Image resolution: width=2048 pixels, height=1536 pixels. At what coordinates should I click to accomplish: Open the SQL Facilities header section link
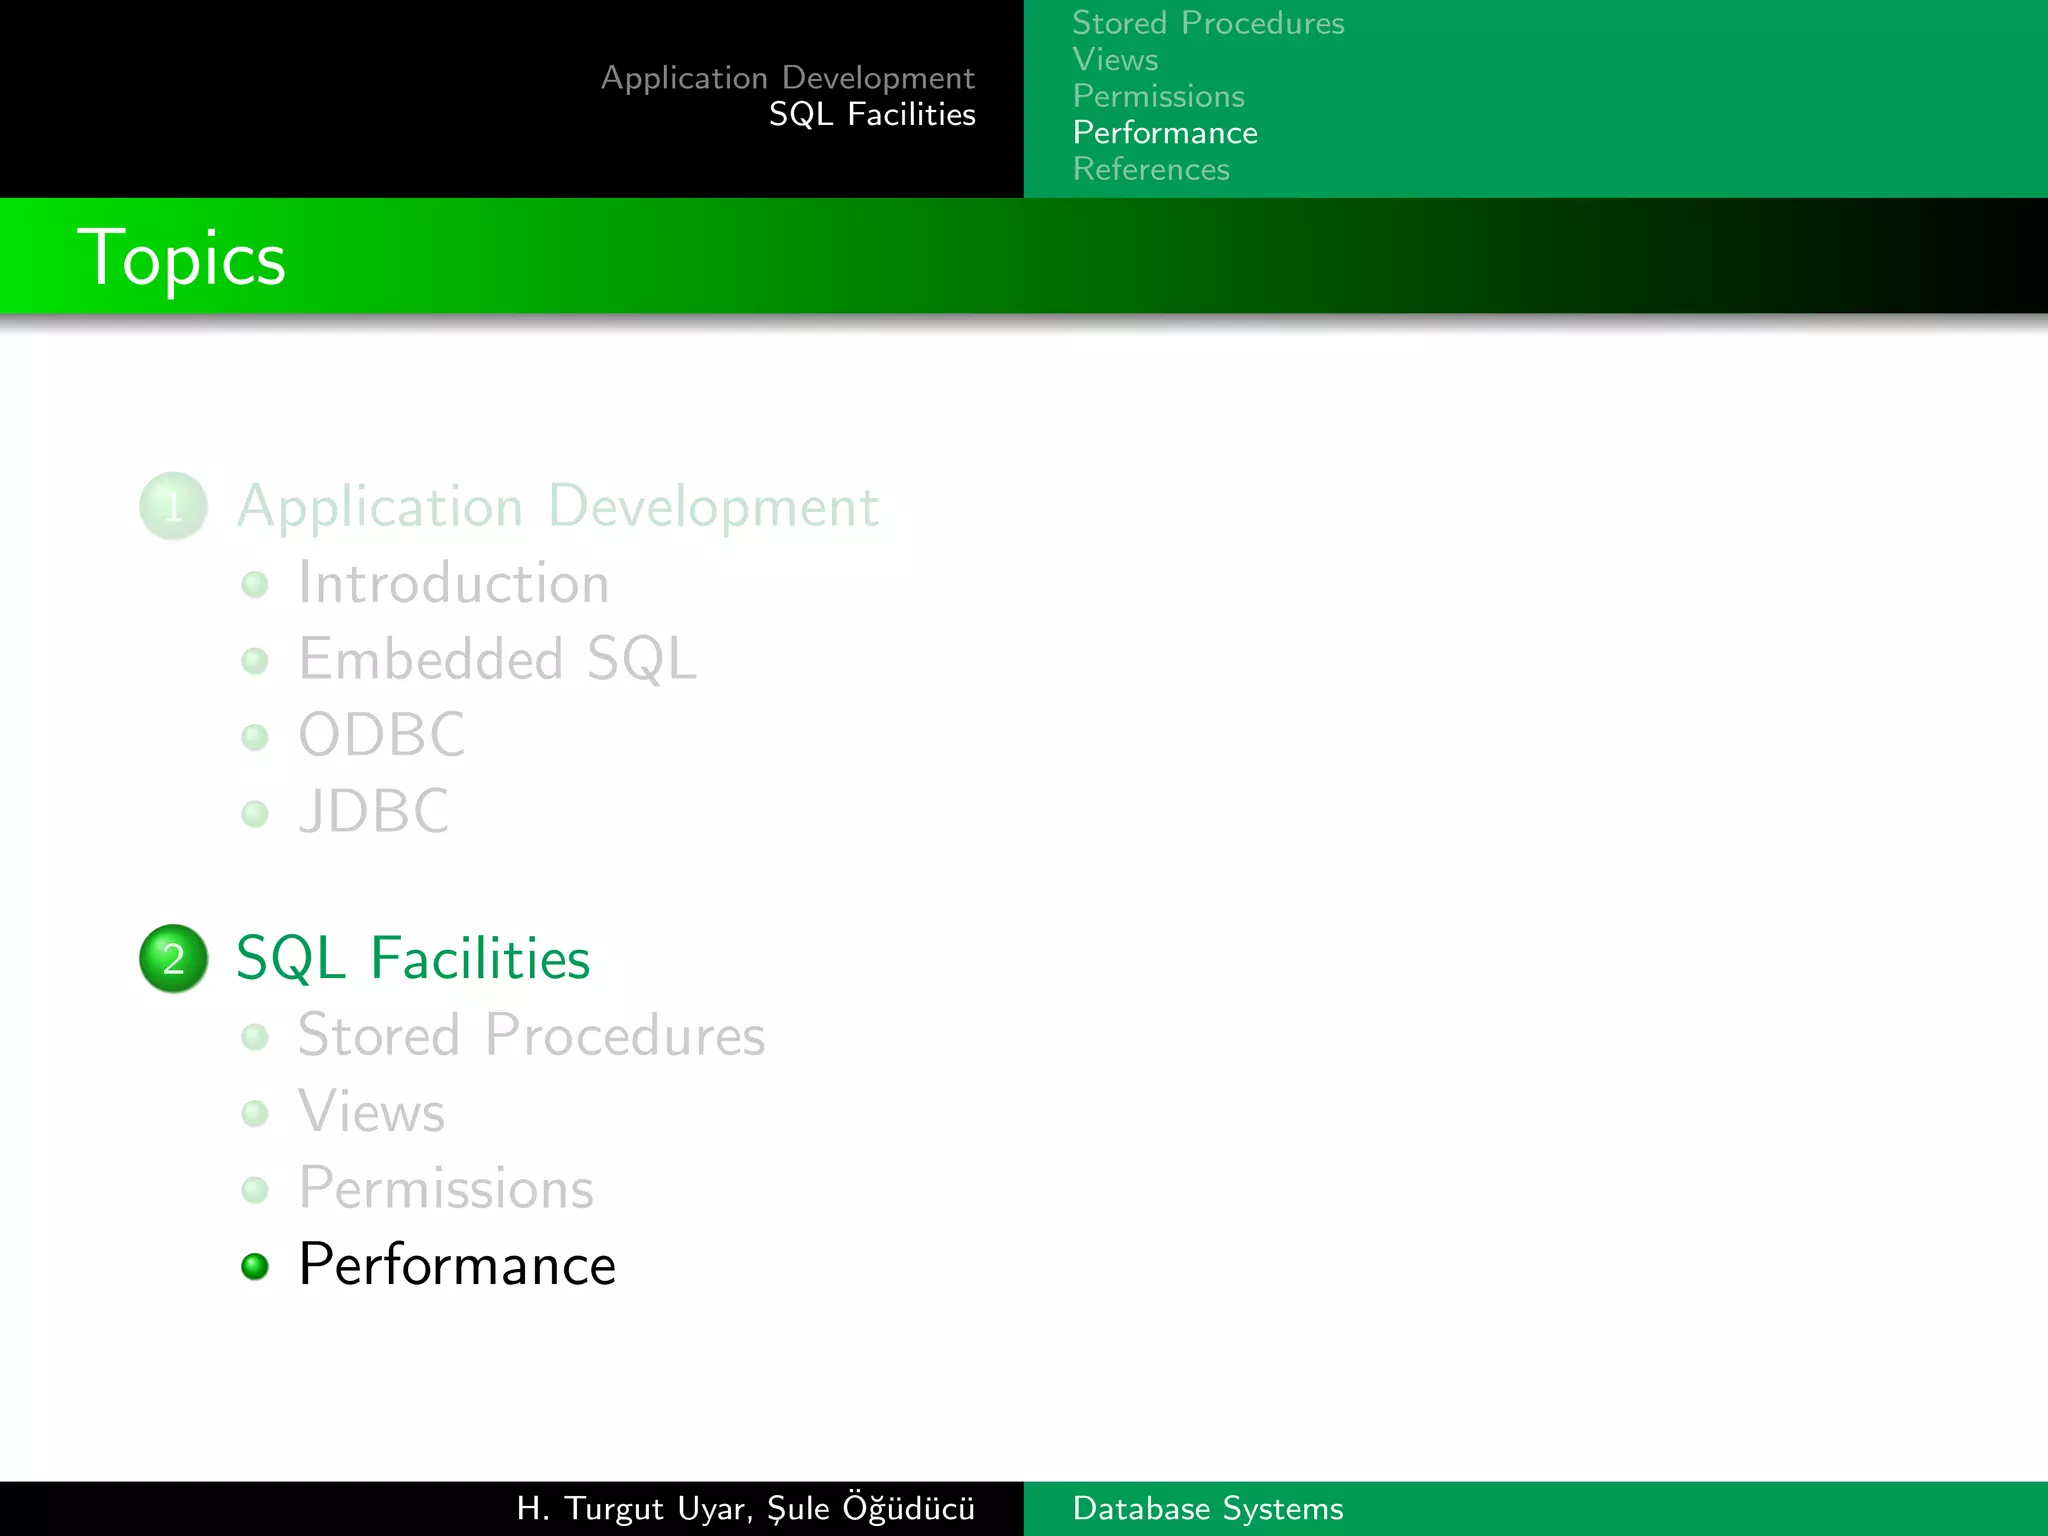click(872, 114)
